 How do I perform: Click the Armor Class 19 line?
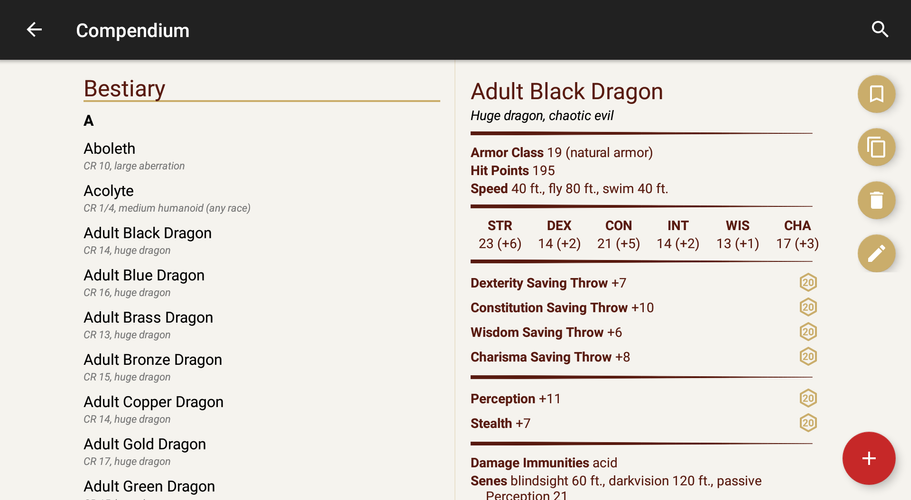[562, 153]
